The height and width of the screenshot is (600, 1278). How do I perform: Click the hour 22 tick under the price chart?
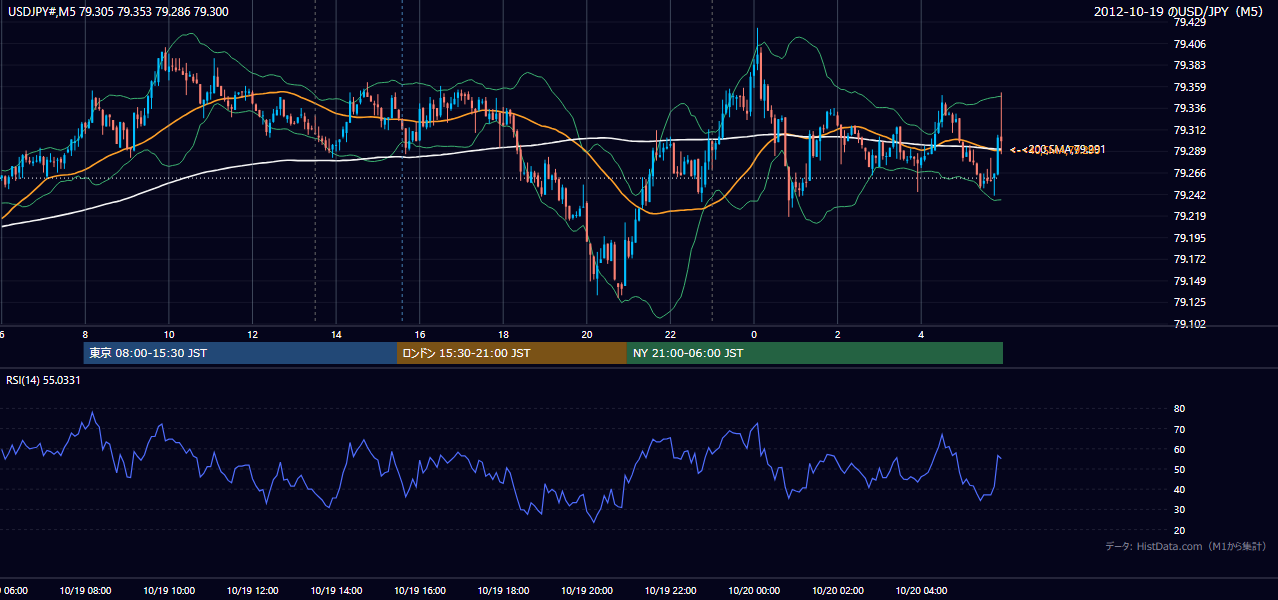click(x=671, y=335)
